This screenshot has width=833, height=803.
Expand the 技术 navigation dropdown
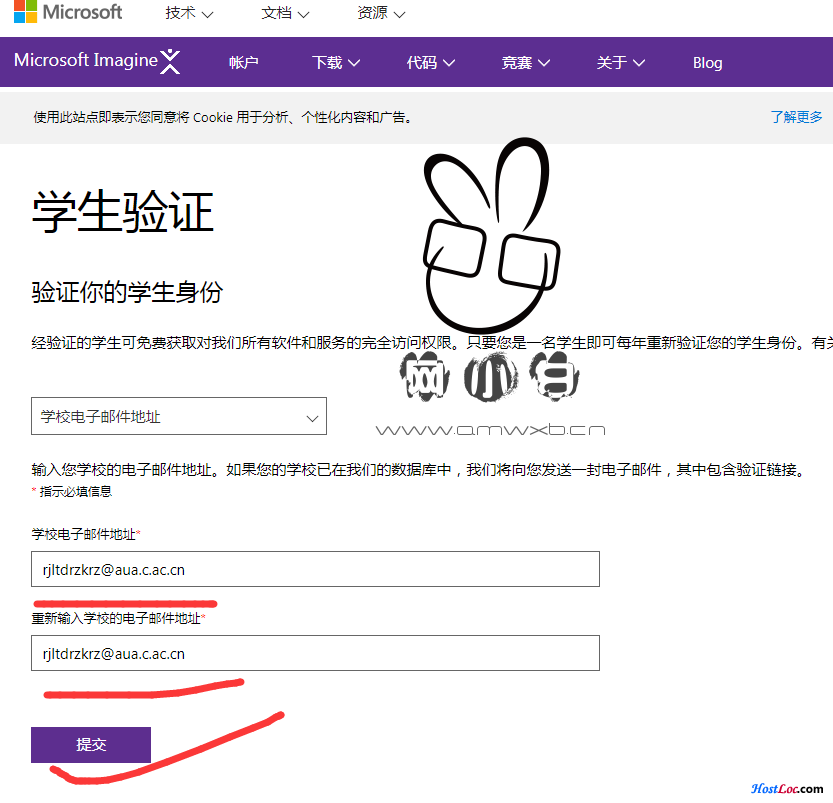click(189, 14)
